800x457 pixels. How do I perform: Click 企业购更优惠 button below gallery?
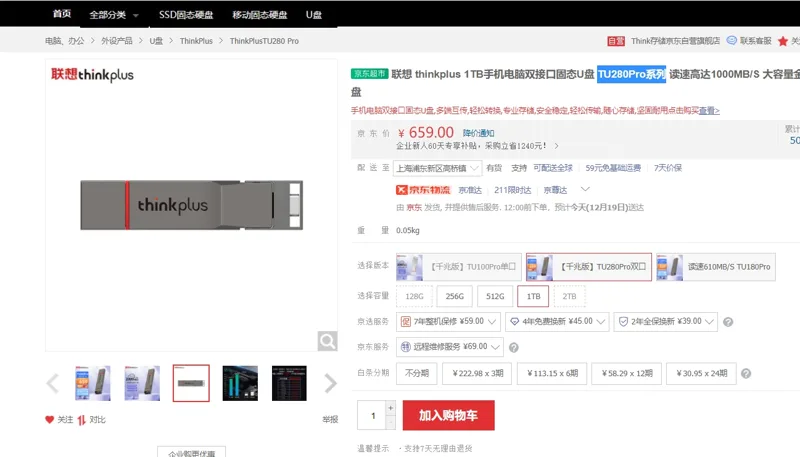click(x=191, y=452)
